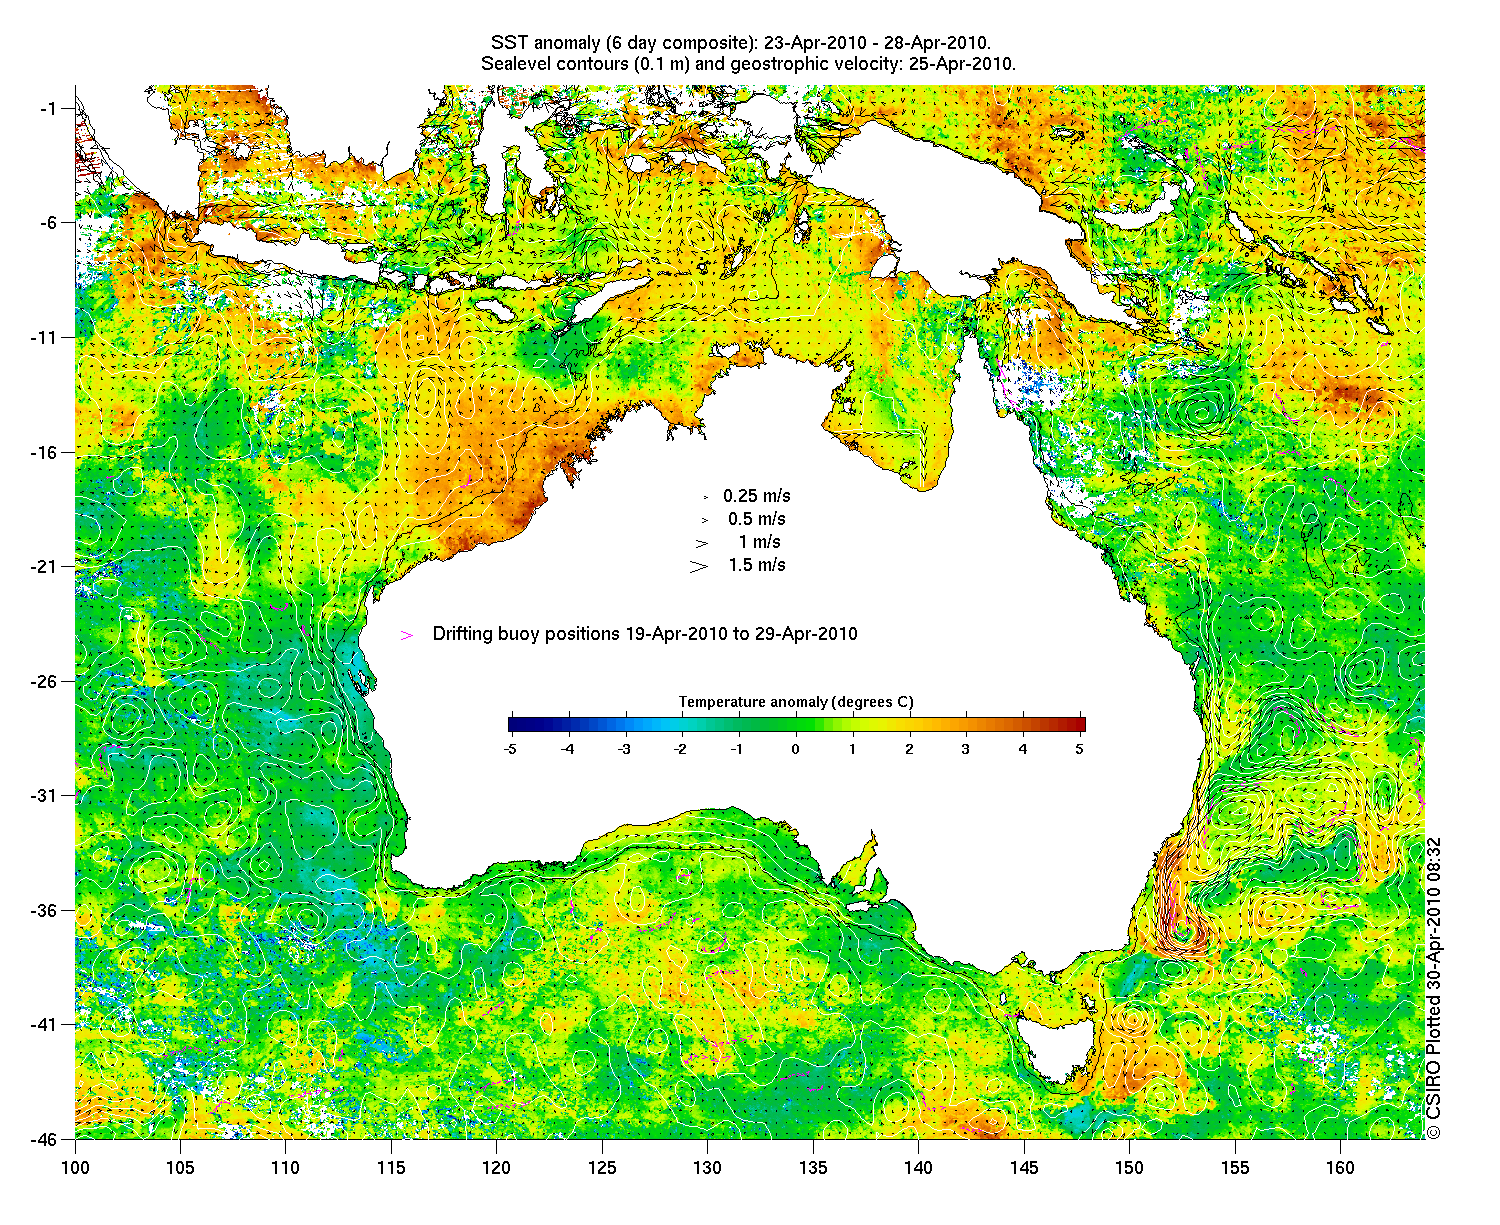The image size is (1500, 1225).
Task: Click the colorbar tick label 3
Action: click(966, 748)
